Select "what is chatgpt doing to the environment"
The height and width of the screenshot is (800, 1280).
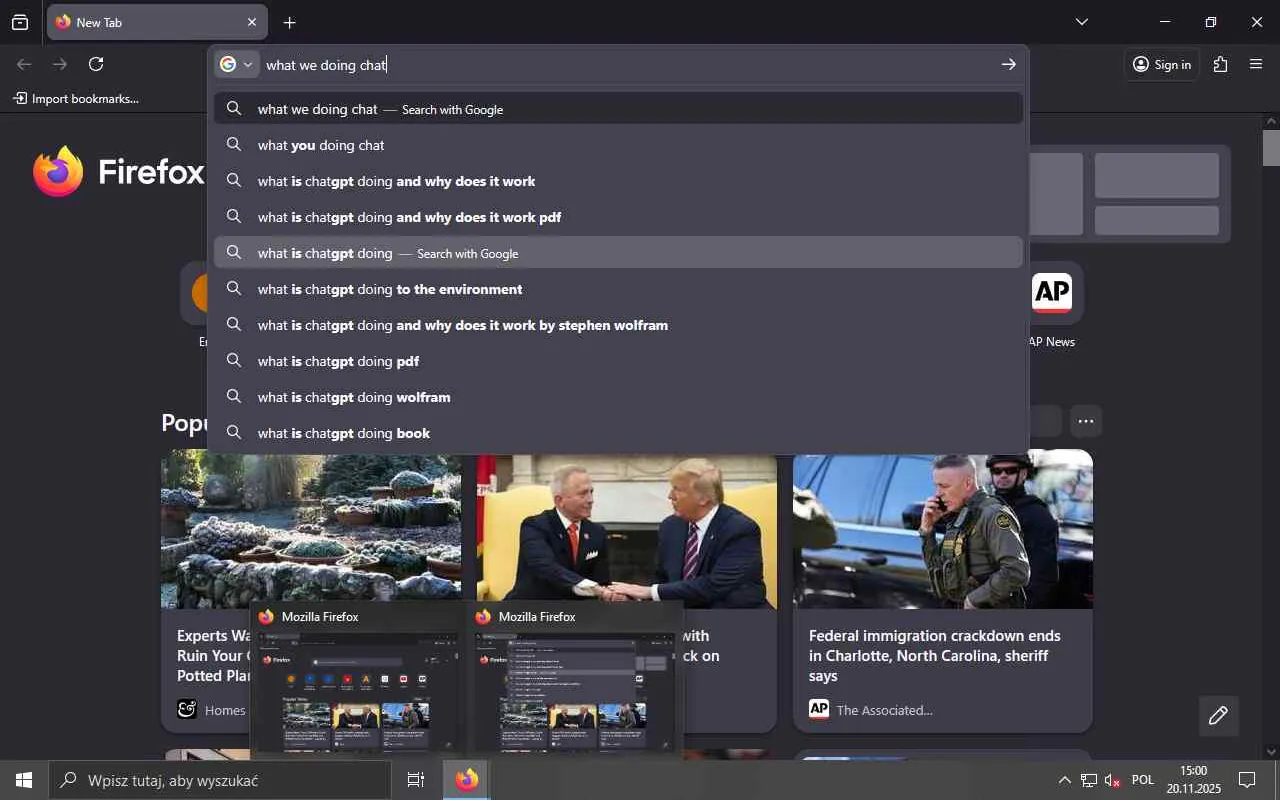pos(618,289)
